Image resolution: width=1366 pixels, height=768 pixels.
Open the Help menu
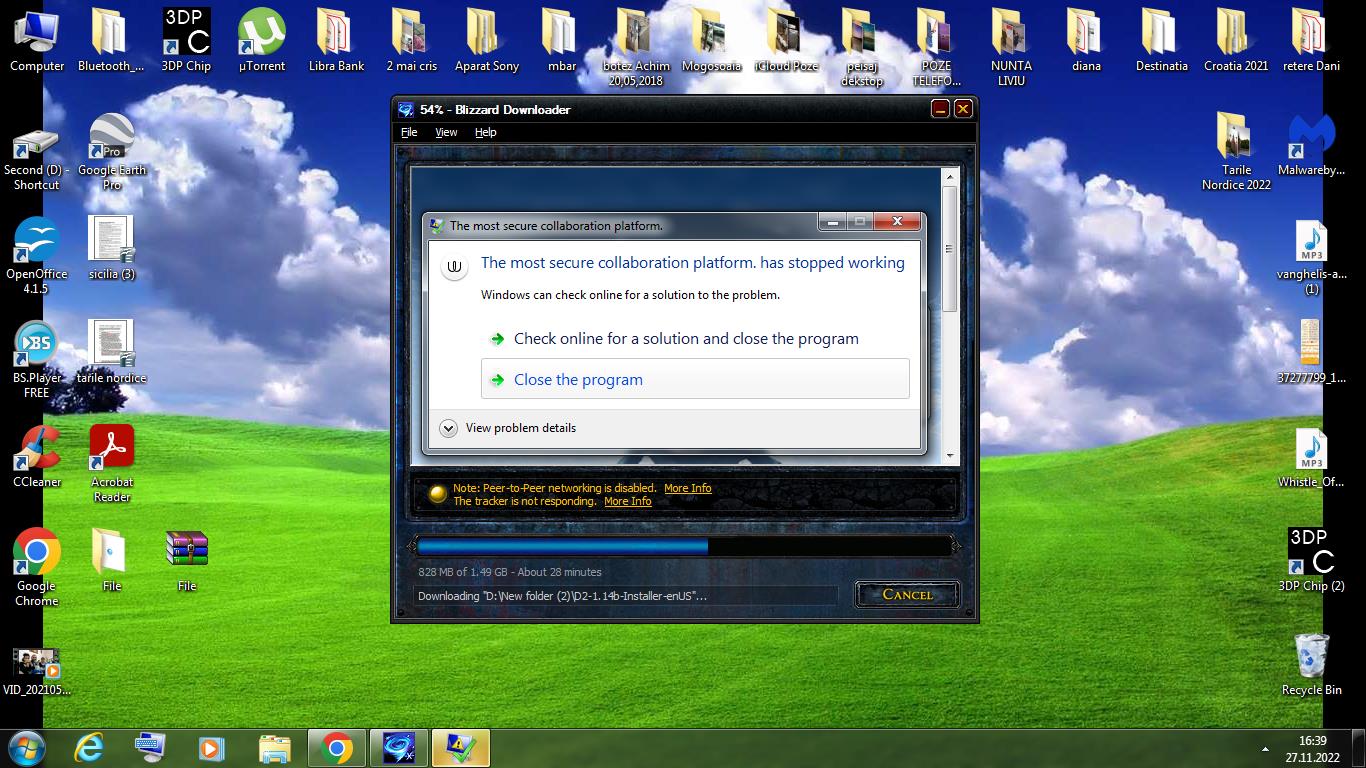tap(485, 132)
